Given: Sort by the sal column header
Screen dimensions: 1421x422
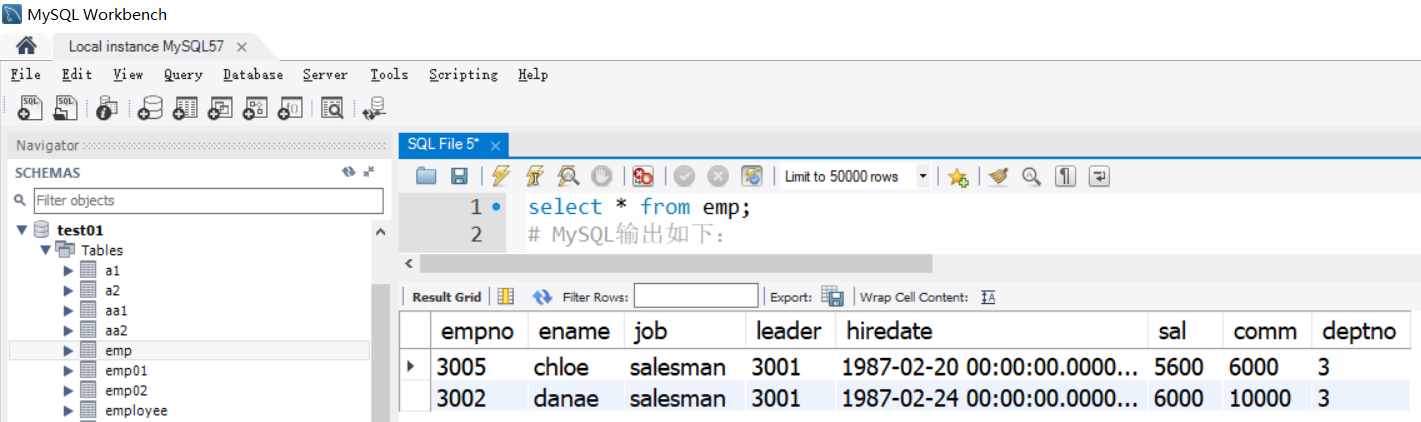Looking at the screenshot, I should point(1185,331).
